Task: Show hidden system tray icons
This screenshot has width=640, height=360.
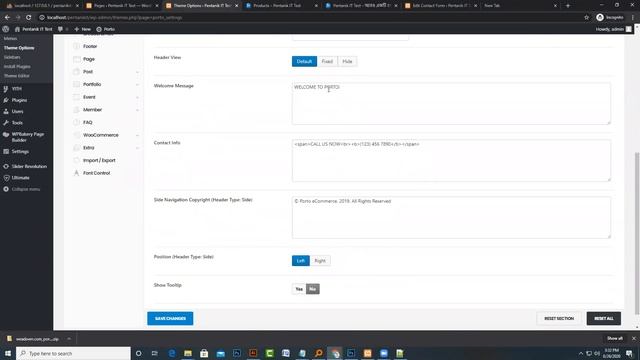Action: (580, 353)
